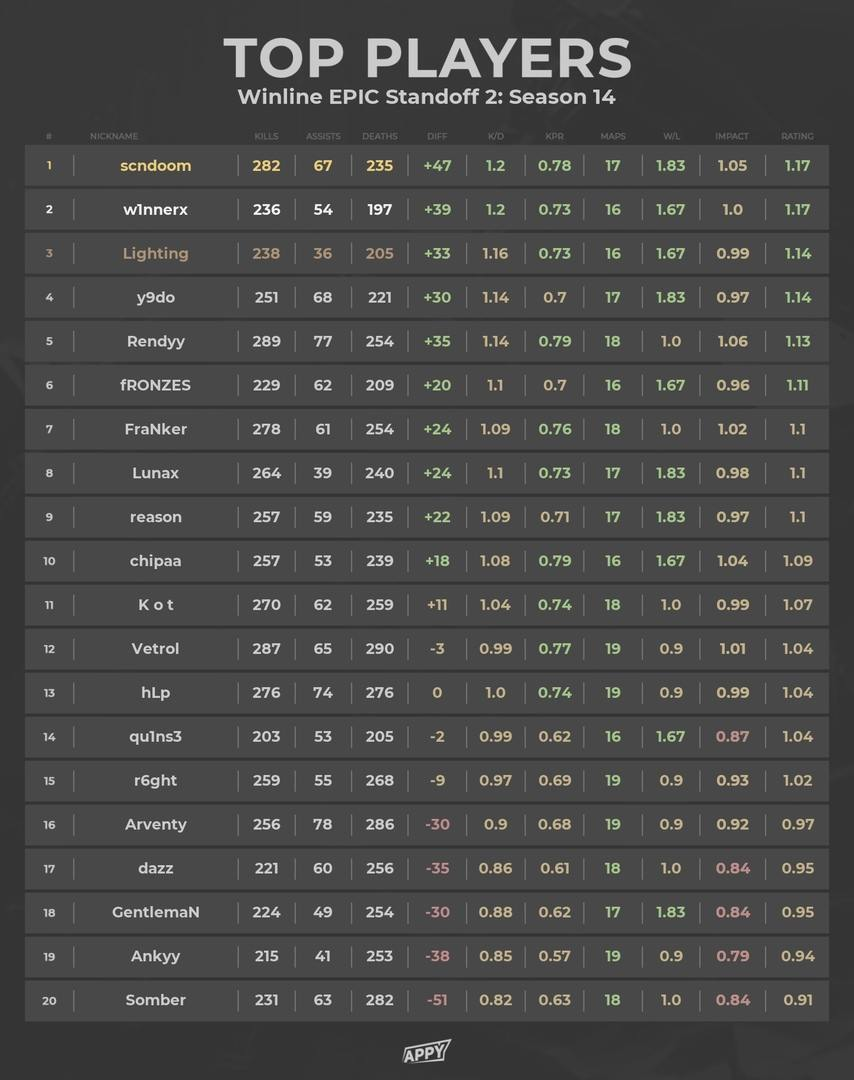The width and height of the screenshot is (854, 1080).
Task: Select the nickname FraNker
Action: click(x=156, y=429)
